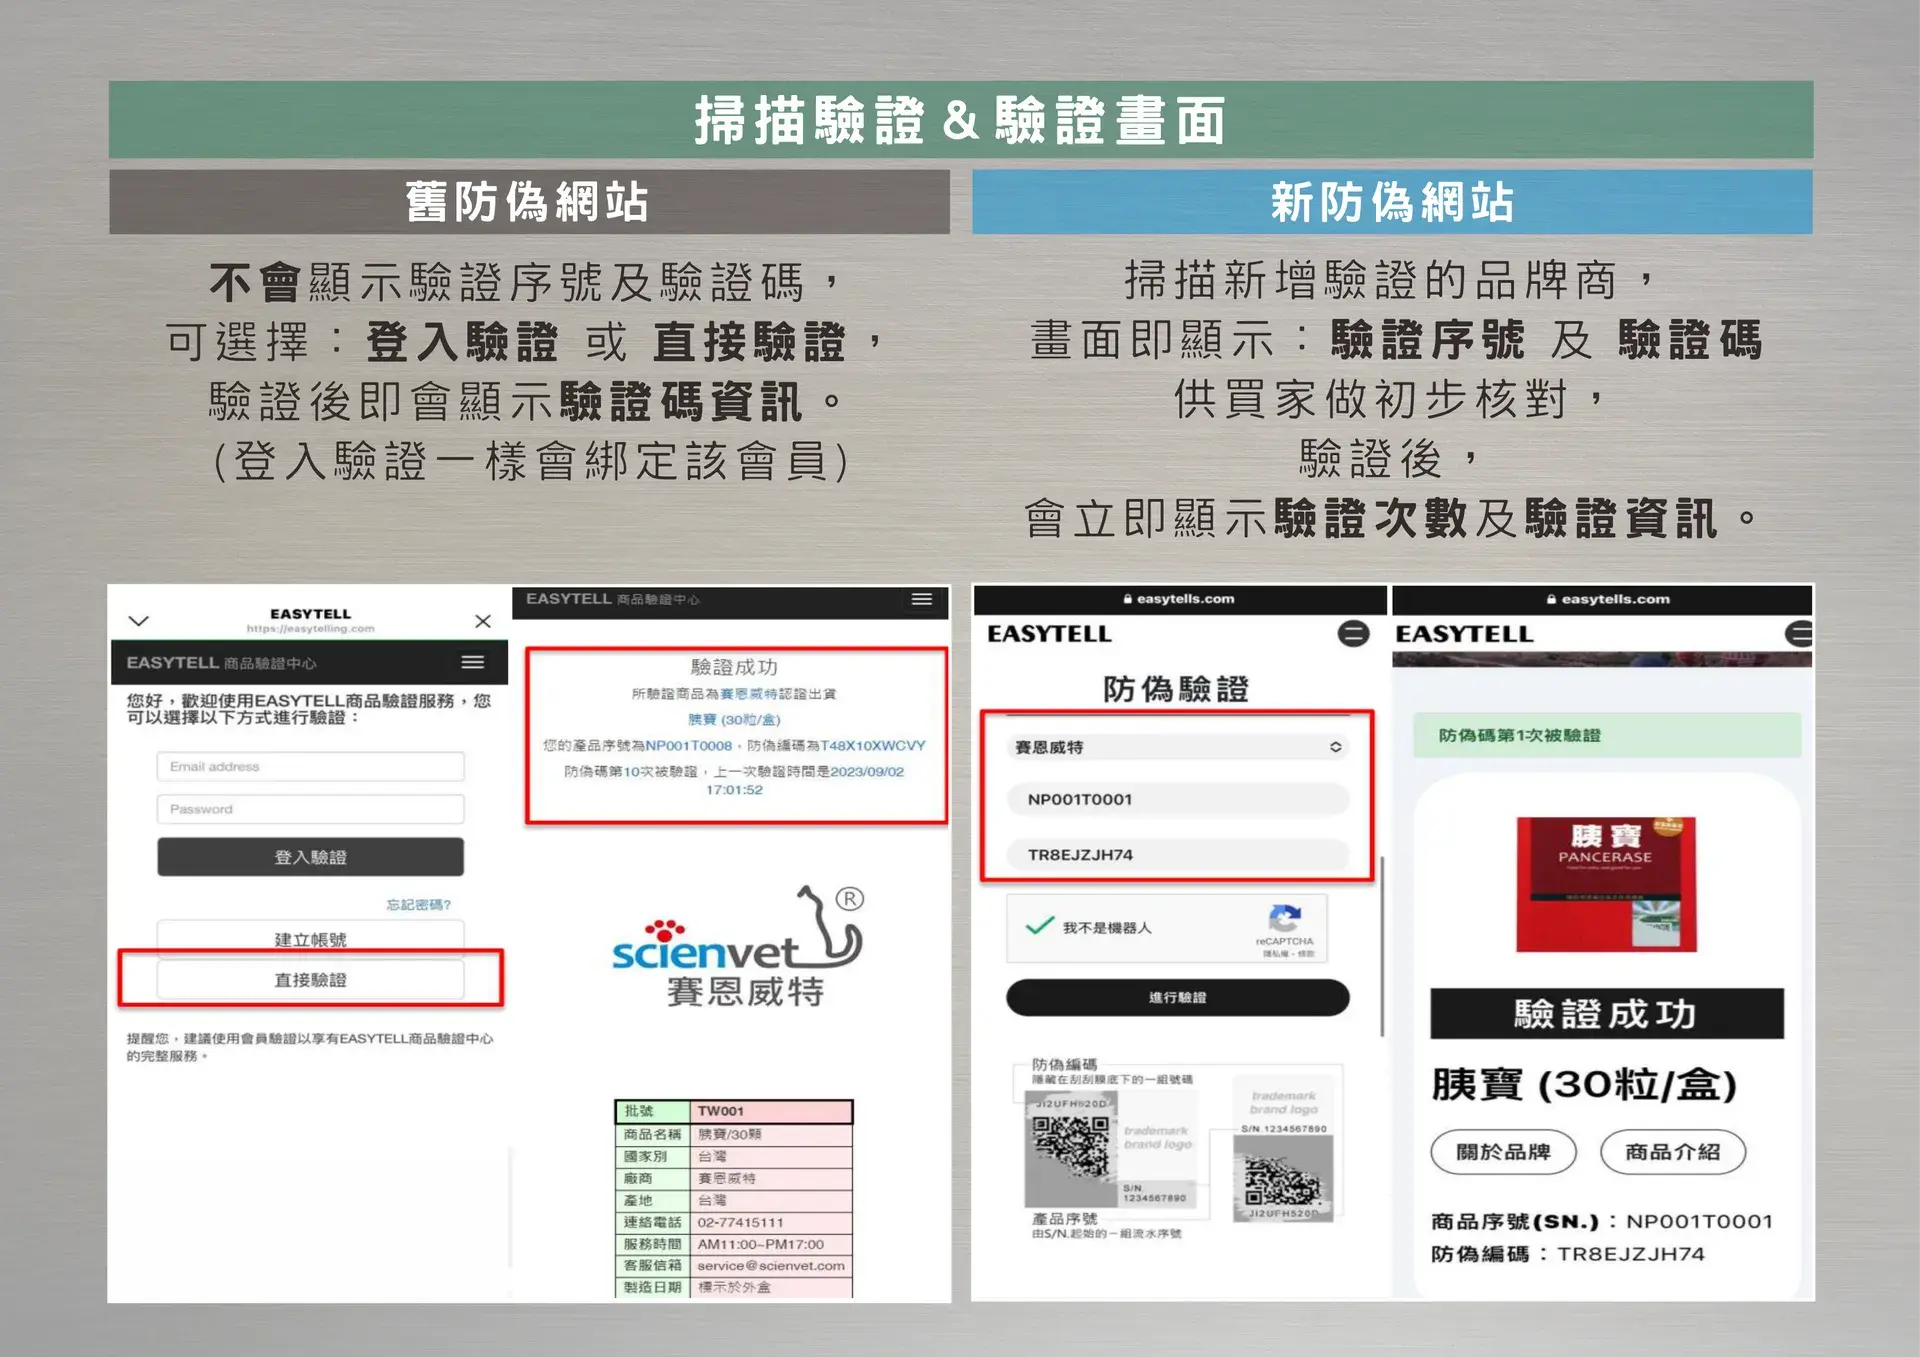Screen dimensions: 1920x1357
Task: Click the scrollbar beside the 防偽驗證 form
Action: (1382, 945)
